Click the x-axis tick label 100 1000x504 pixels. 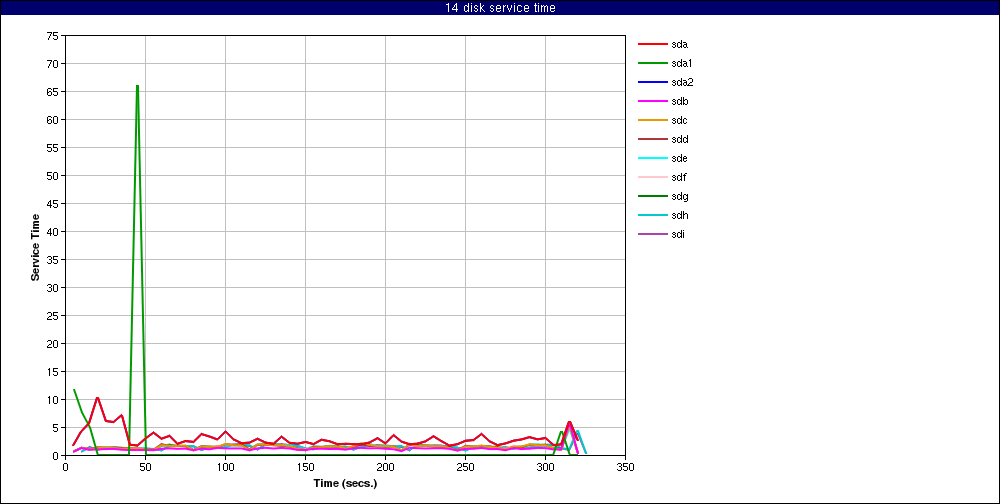pyautogui.click(x=225, y=467)
